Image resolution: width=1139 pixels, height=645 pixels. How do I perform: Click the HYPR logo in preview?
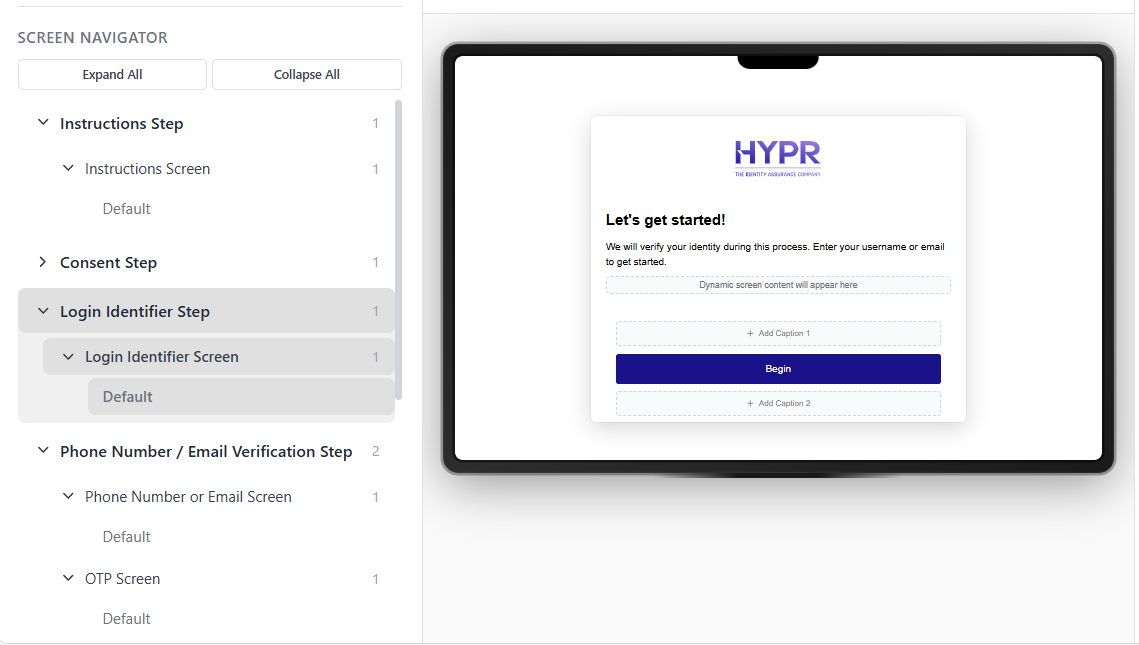[778, 157]
